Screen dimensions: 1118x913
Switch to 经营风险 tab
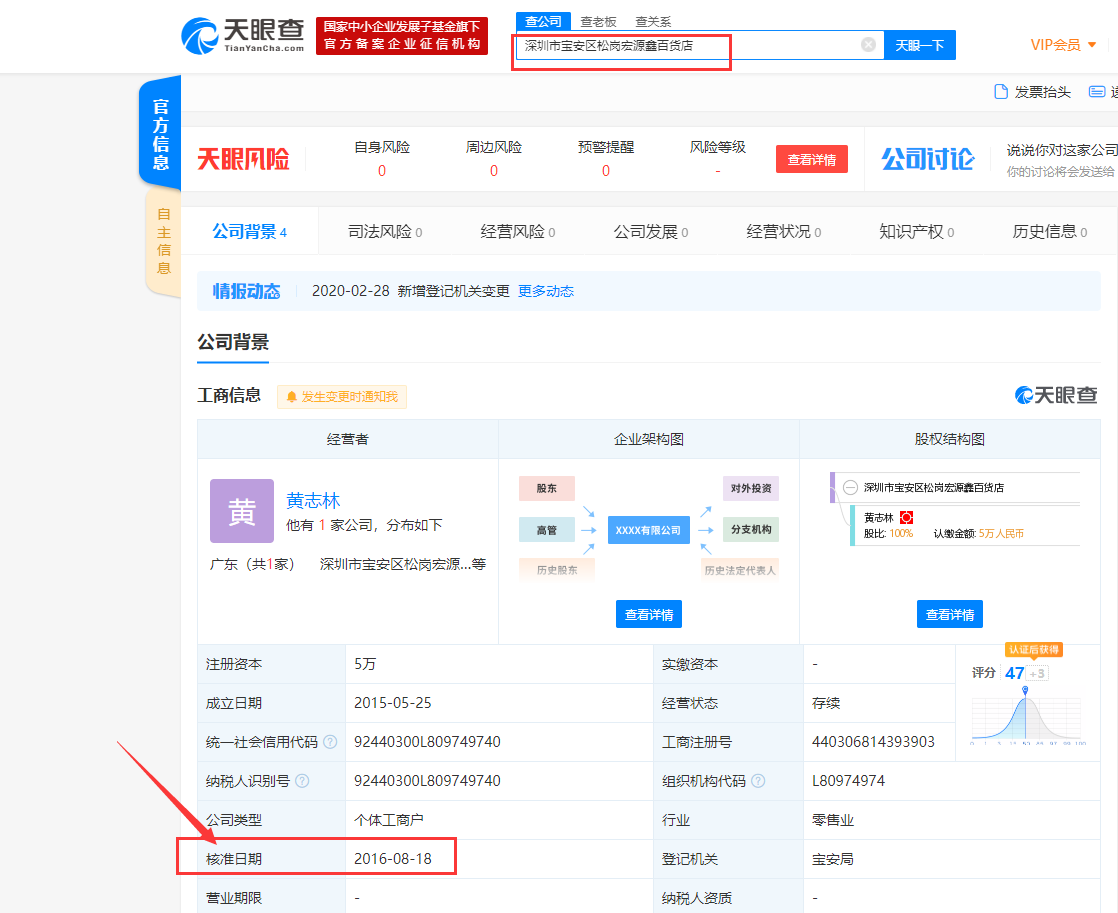tap(518, 232)
